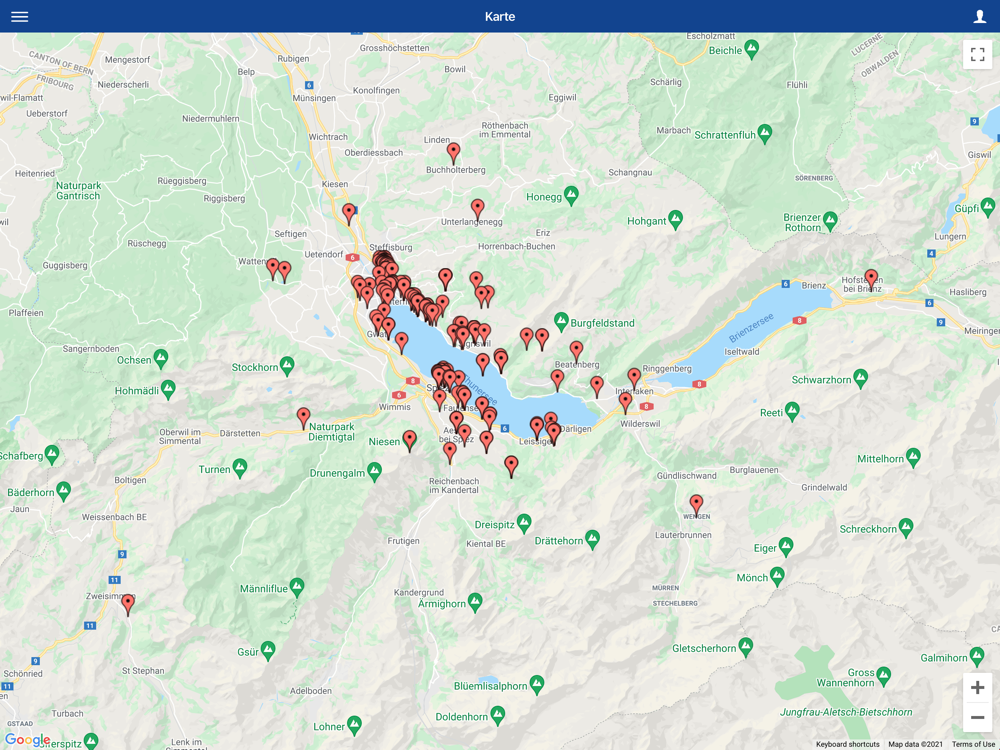The width and height of the screenshot is (1000, 750).
Task: Click the Schafberg peak icon
Action: click(52, 455)
